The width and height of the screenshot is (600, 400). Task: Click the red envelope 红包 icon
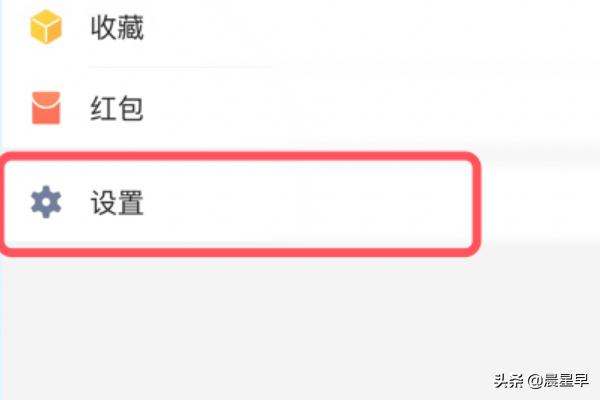point(46,108)
